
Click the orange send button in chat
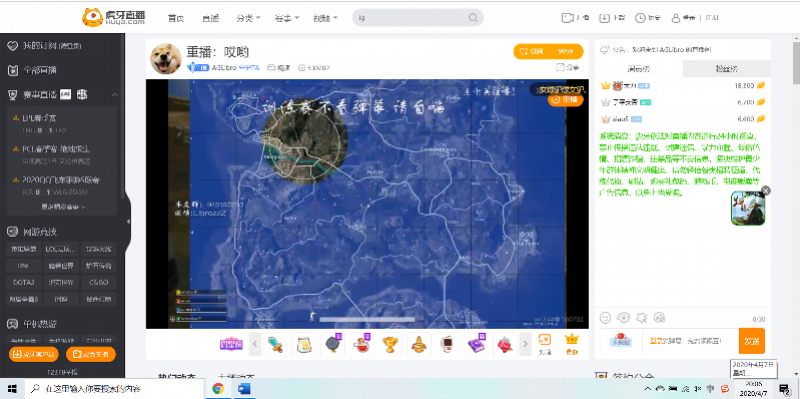tap(752, 341)
